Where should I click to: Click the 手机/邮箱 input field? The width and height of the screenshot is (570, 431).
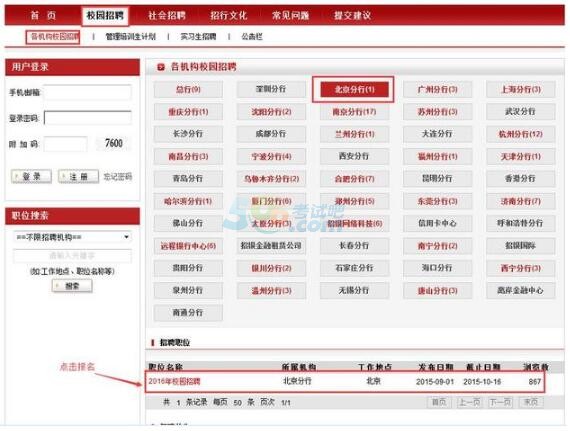point(87,92)
